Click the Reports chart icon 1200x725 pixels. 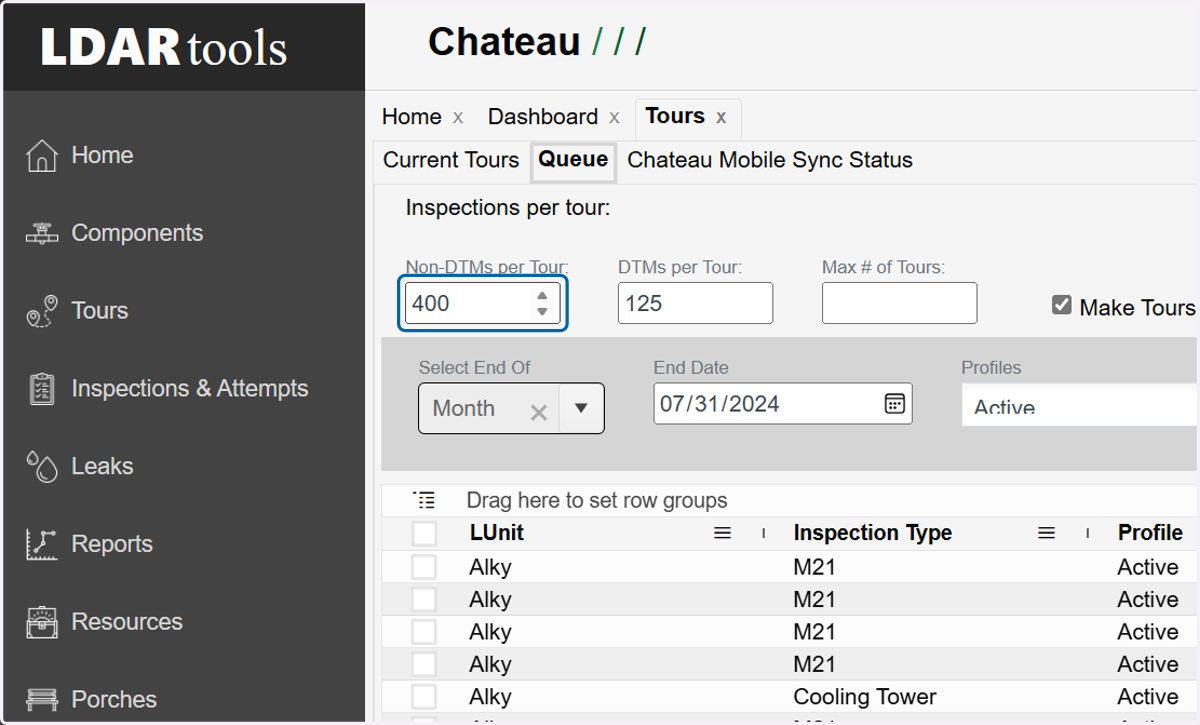tap(41, 544)
